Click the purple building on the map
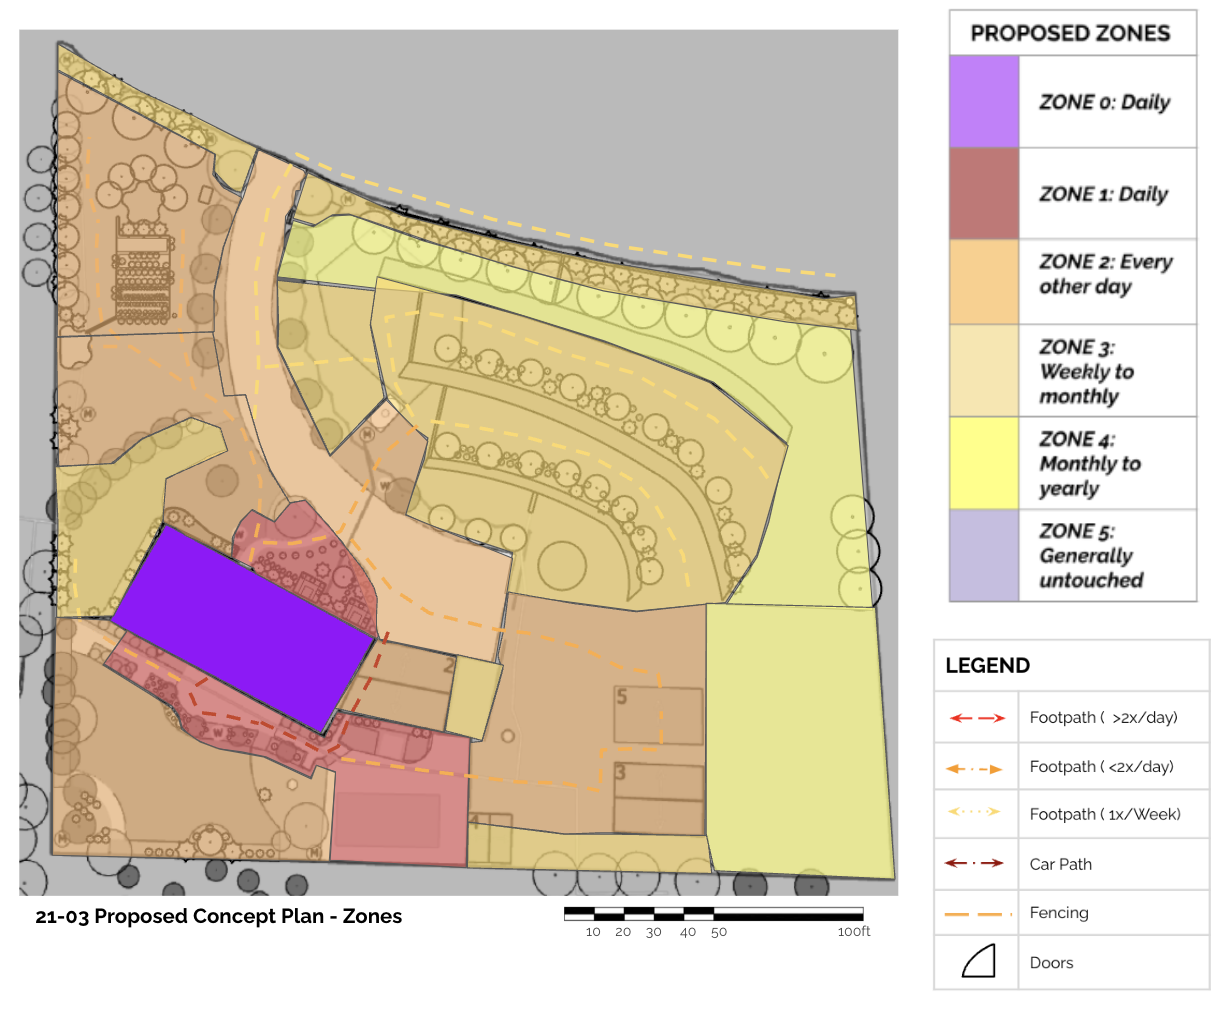 click(243, 627)
